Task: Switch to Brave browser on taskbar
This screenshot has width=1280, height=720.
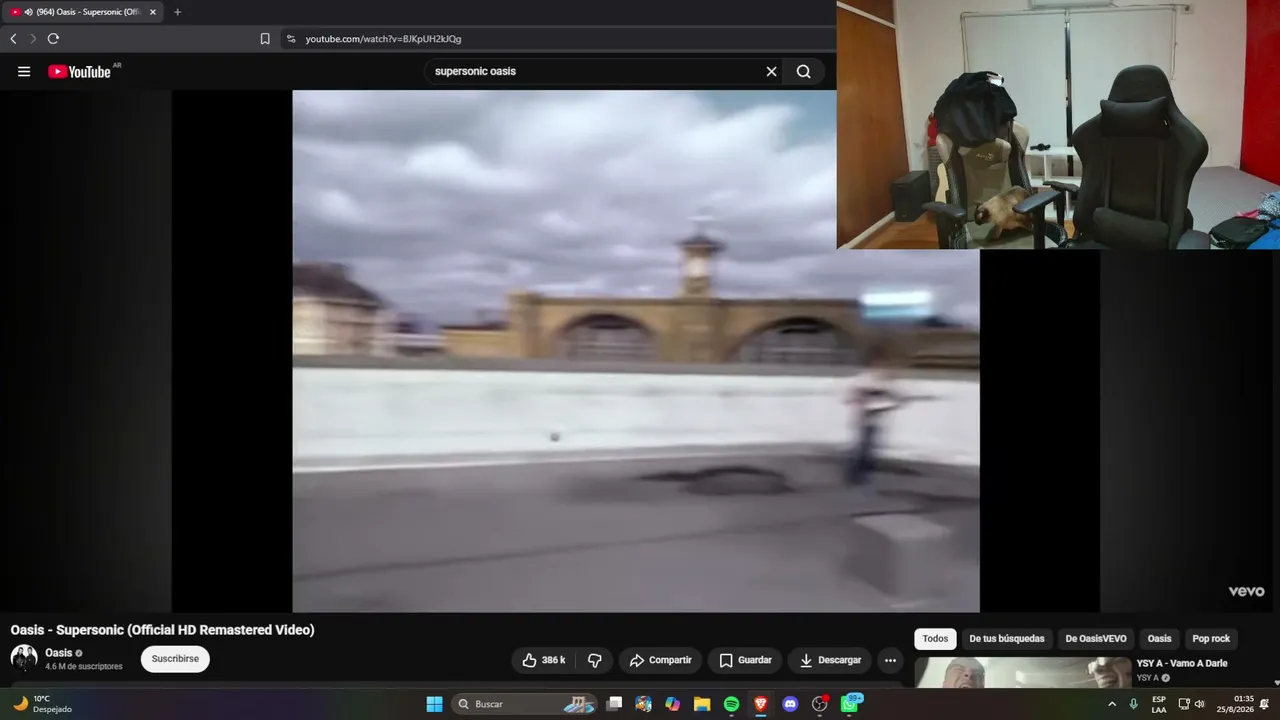Action: pyautogui.click(x=761, y=704)
